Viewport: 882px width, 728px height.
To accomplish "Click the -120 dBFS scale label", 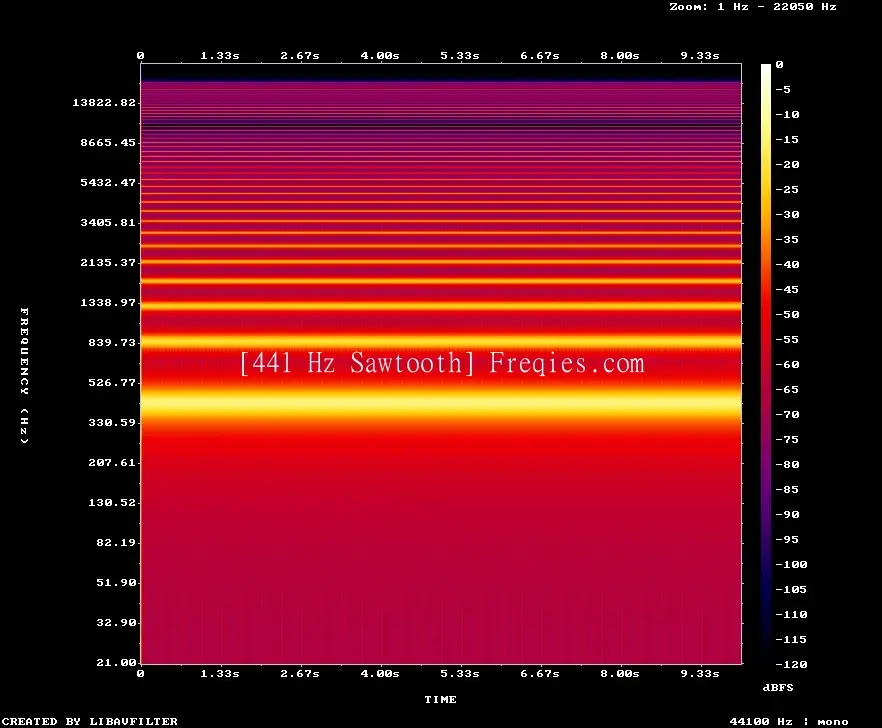I will (791, 664).
